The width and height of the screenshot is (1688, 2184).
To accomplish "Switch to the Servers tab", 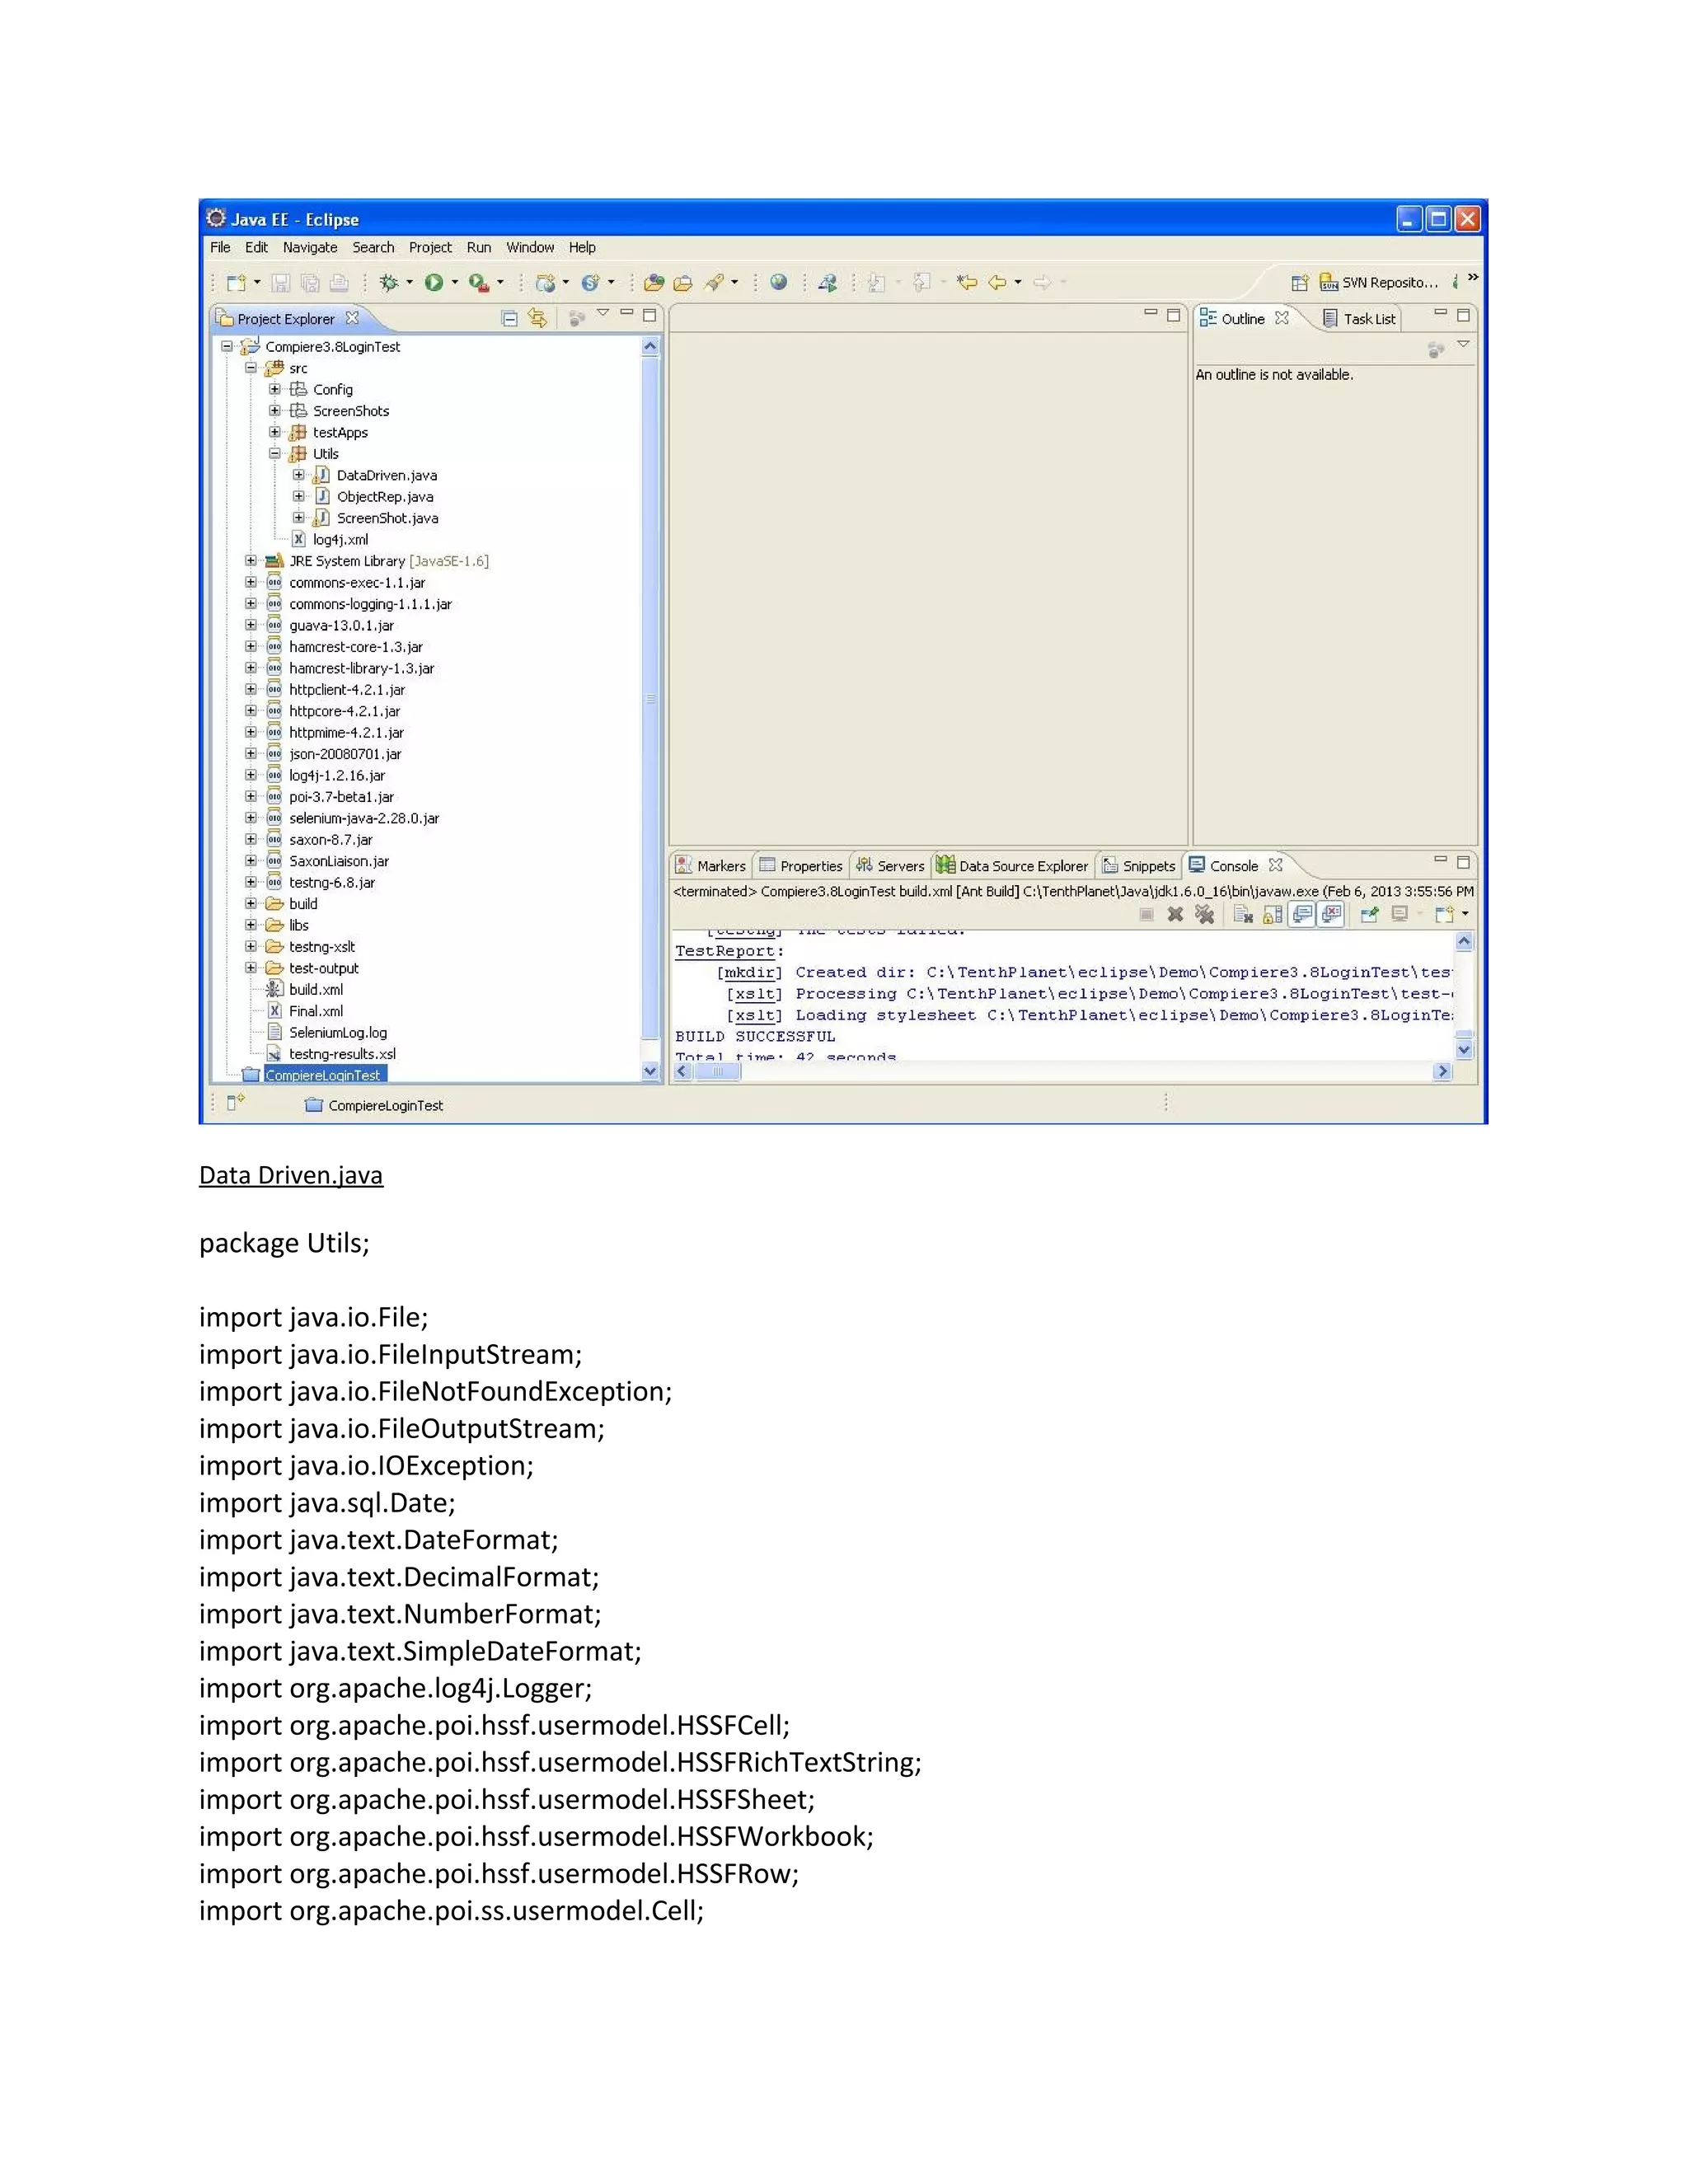I will 890,866.
